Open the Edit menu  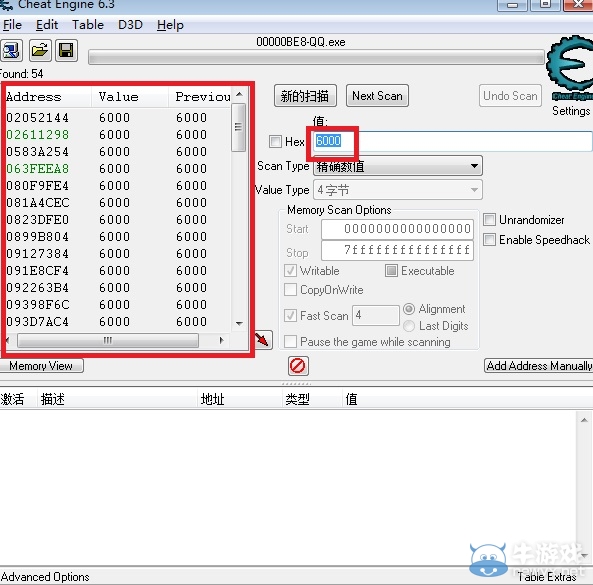click(x=47, y=25)
